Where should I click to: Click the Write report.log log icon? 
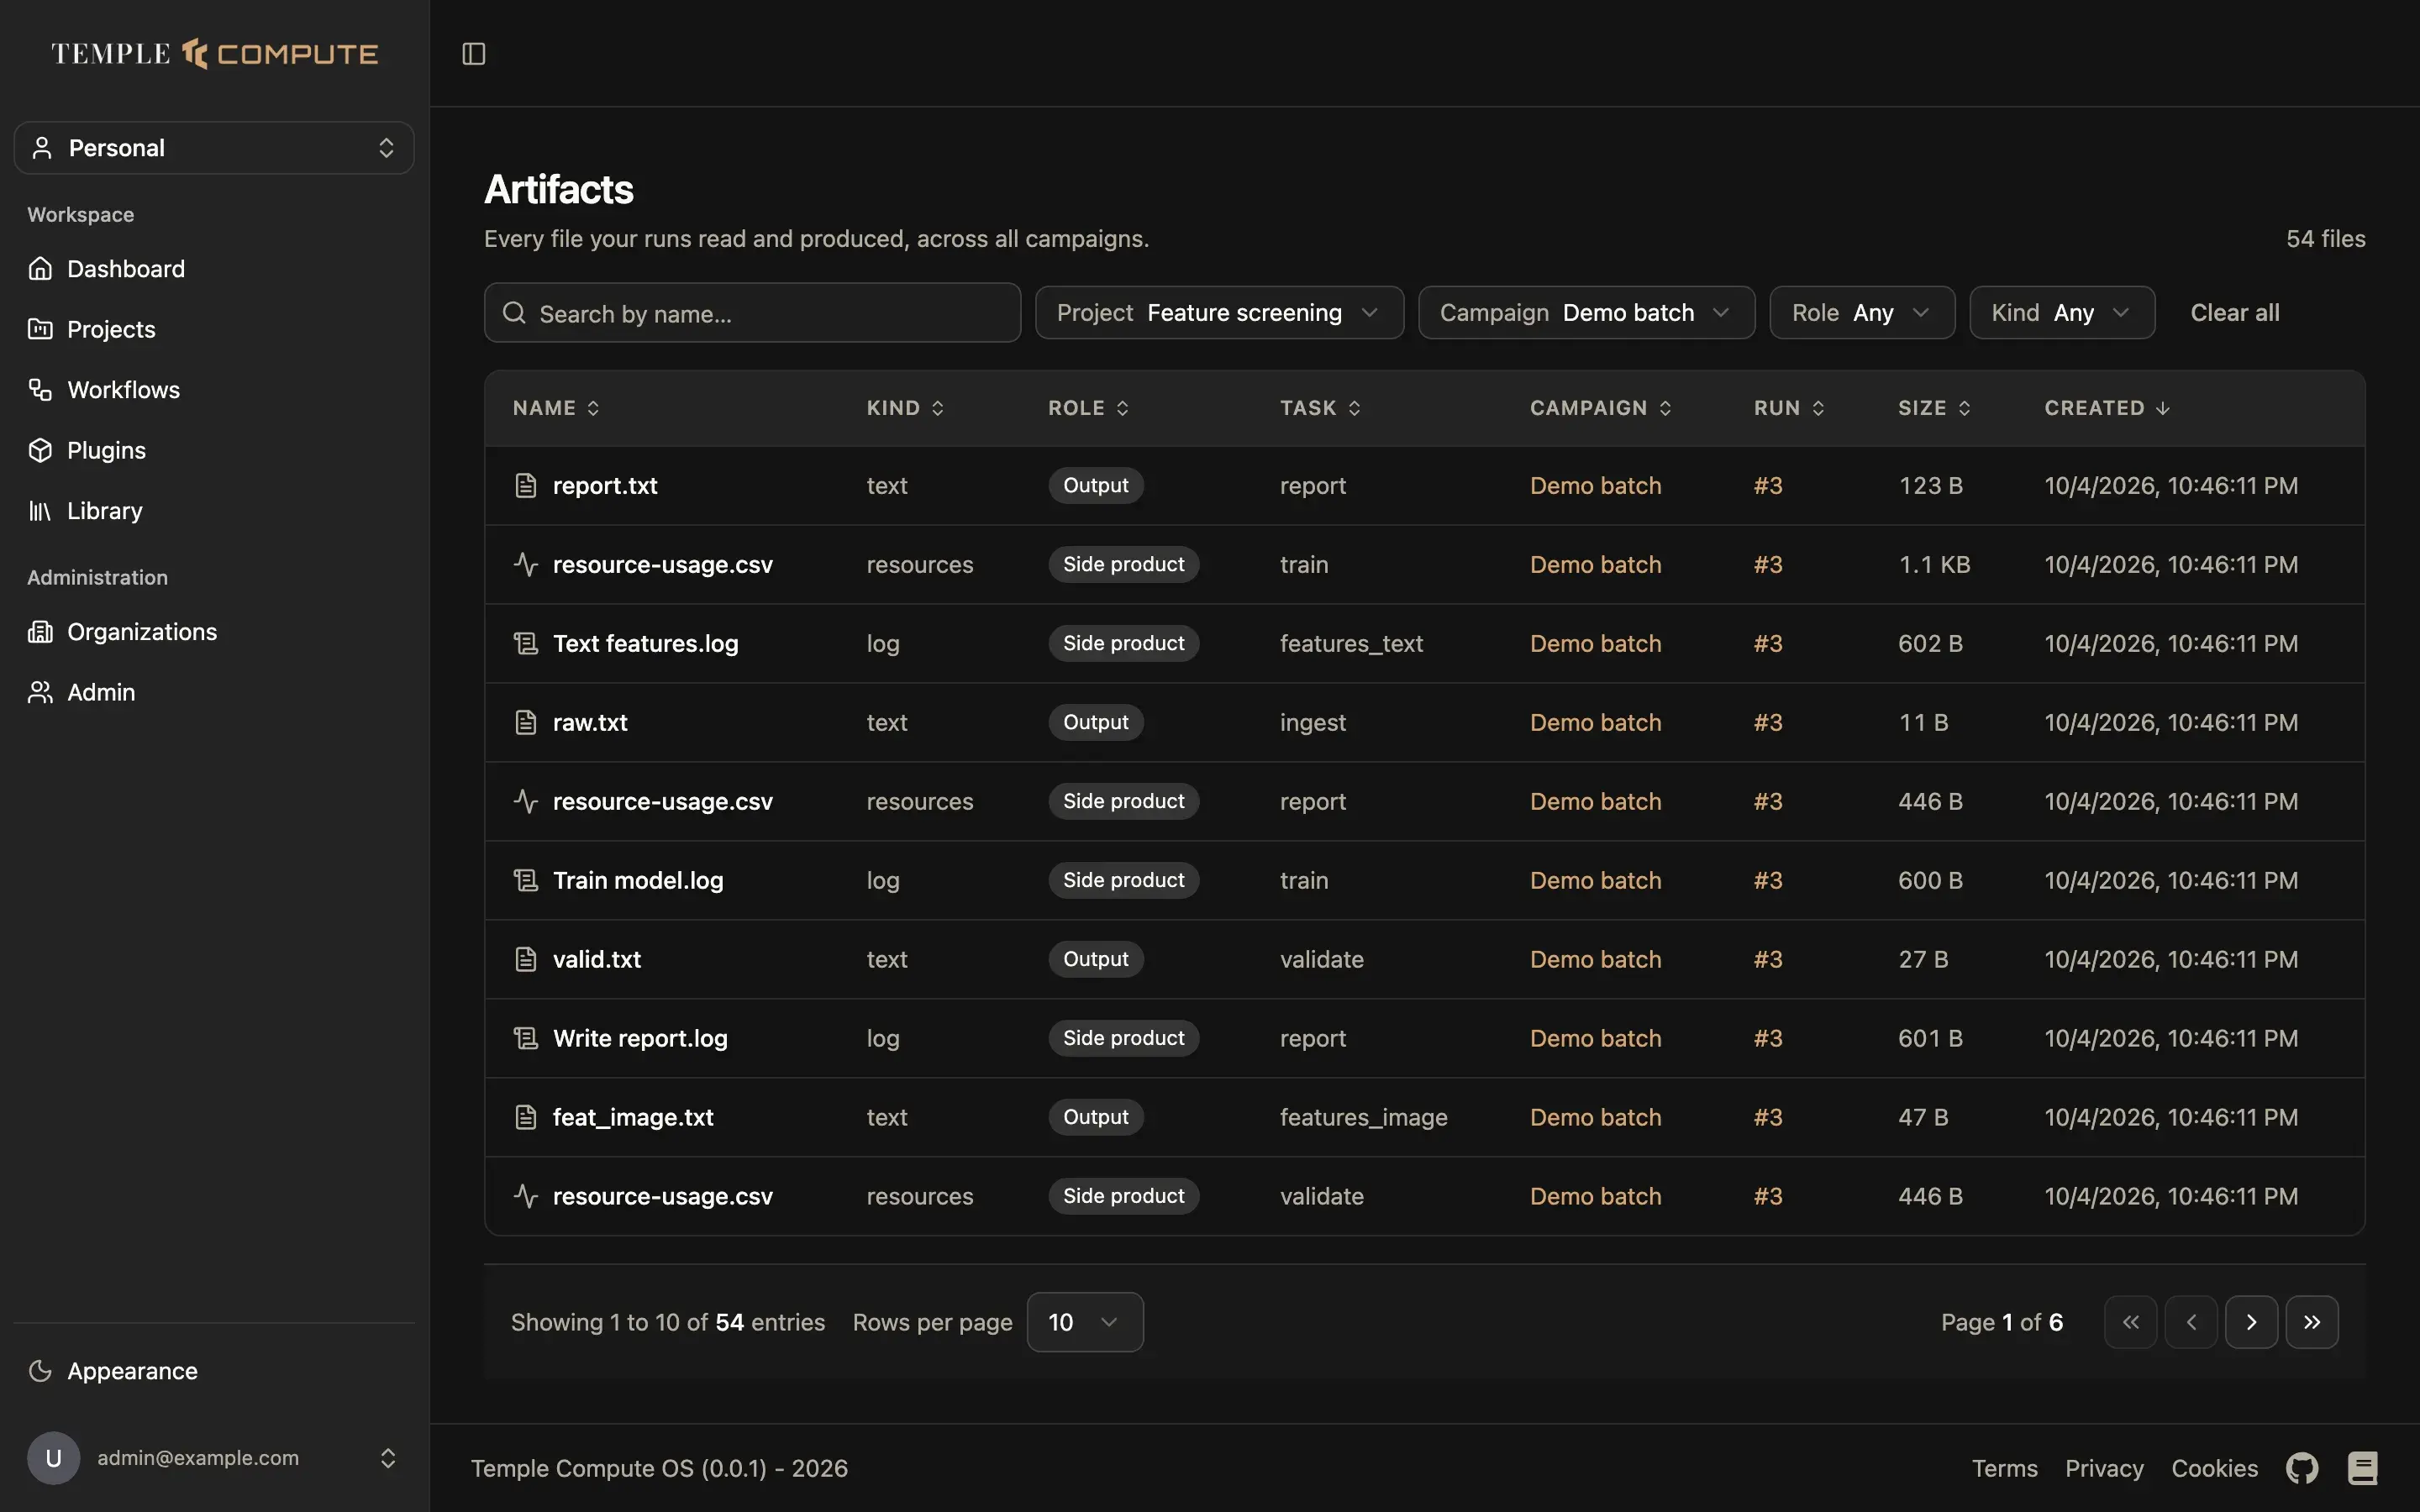526,1039
